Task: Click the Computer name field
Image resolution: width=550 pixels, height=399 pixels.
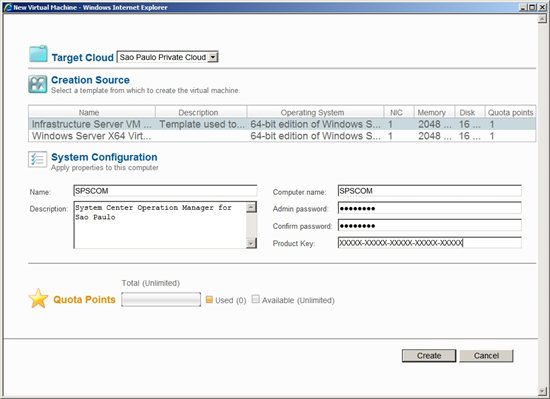Action: point(430,191)
